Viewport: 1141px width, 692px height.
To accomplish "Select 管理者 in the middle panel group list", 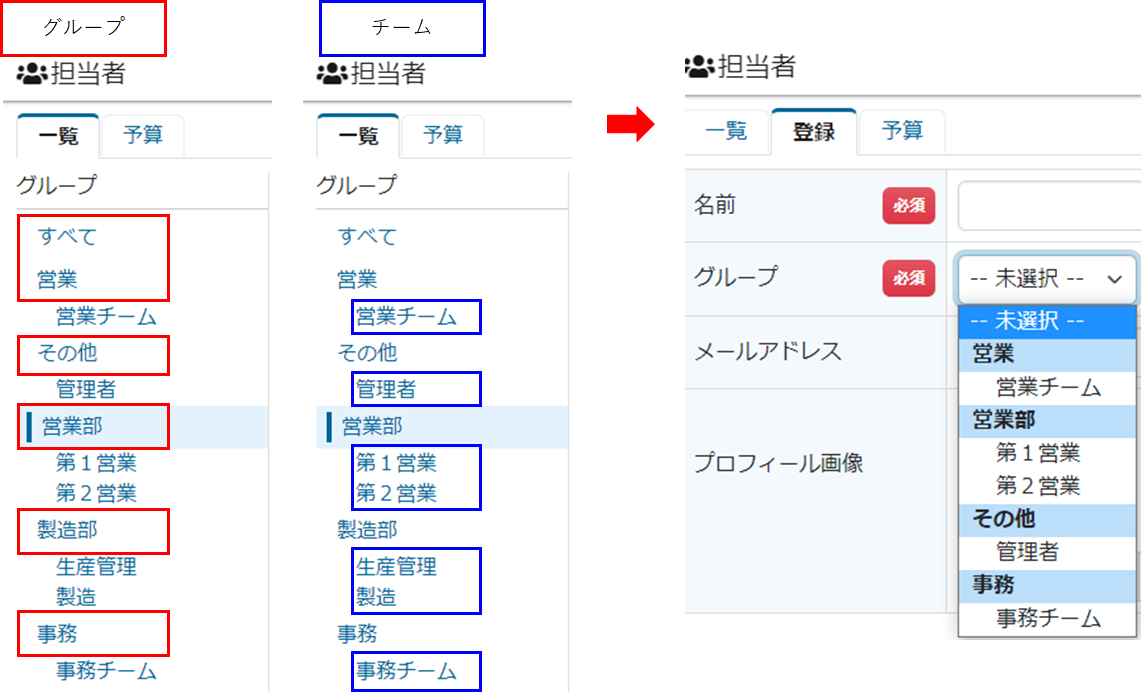I will pyautogui.click(x=386, y=389).
